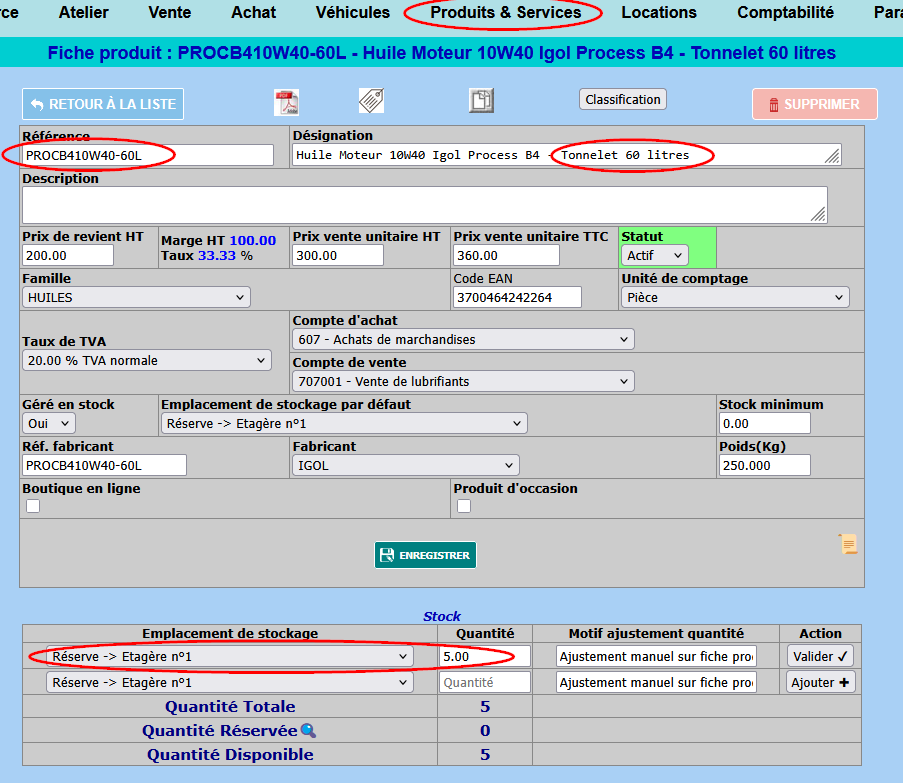Expand the Famille dropdown set to HUILES
The image size is (903, 783).
136,298
